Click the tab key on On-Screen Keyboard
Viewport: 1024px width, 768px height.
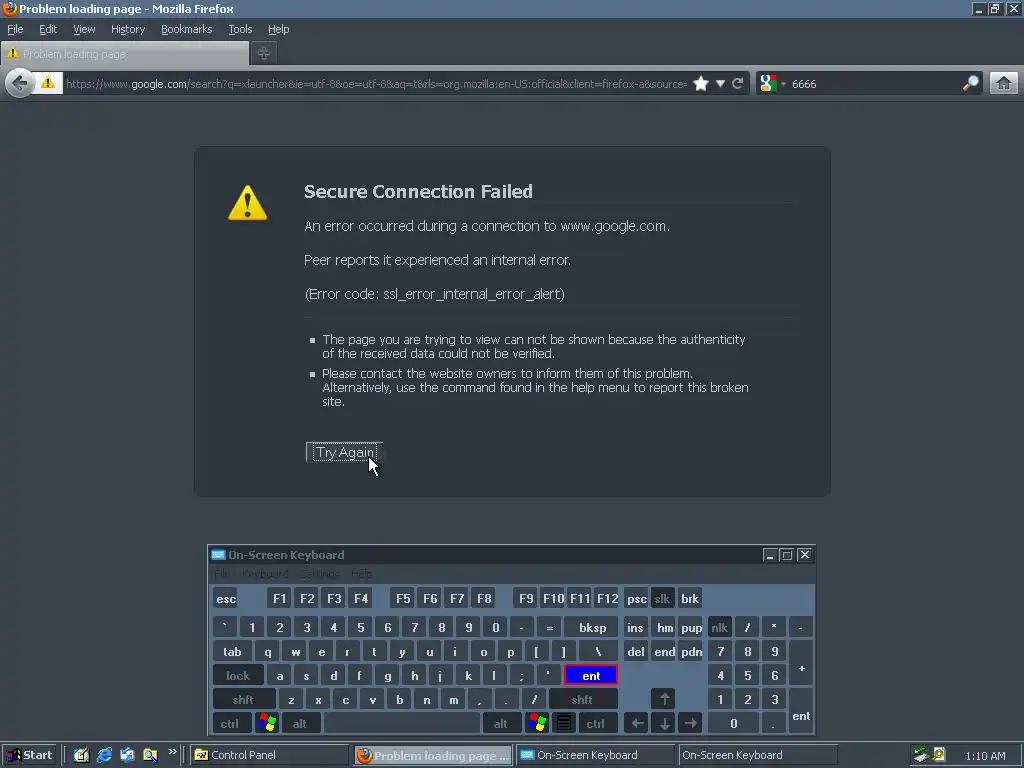click(x=232, y=652)
